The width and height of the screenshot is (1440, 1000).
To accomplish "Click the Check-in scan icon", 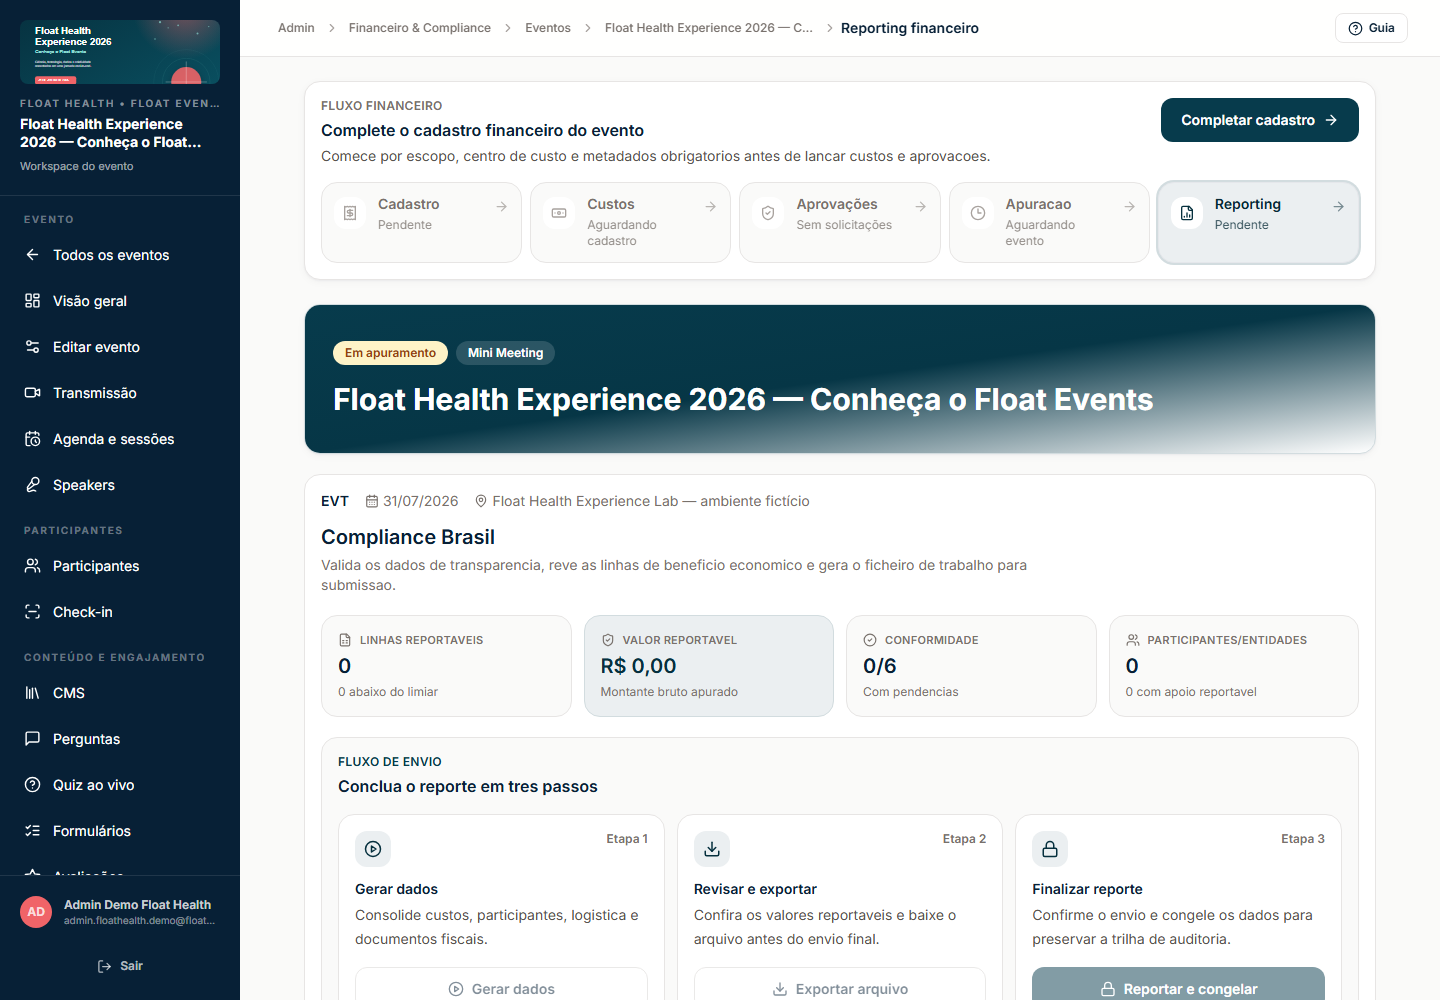I will click(32, 612).
